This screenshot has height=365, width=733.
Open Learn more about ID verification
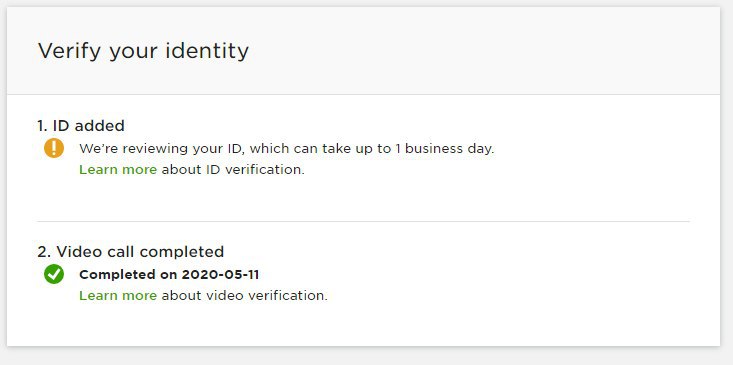tap(118, 169)
